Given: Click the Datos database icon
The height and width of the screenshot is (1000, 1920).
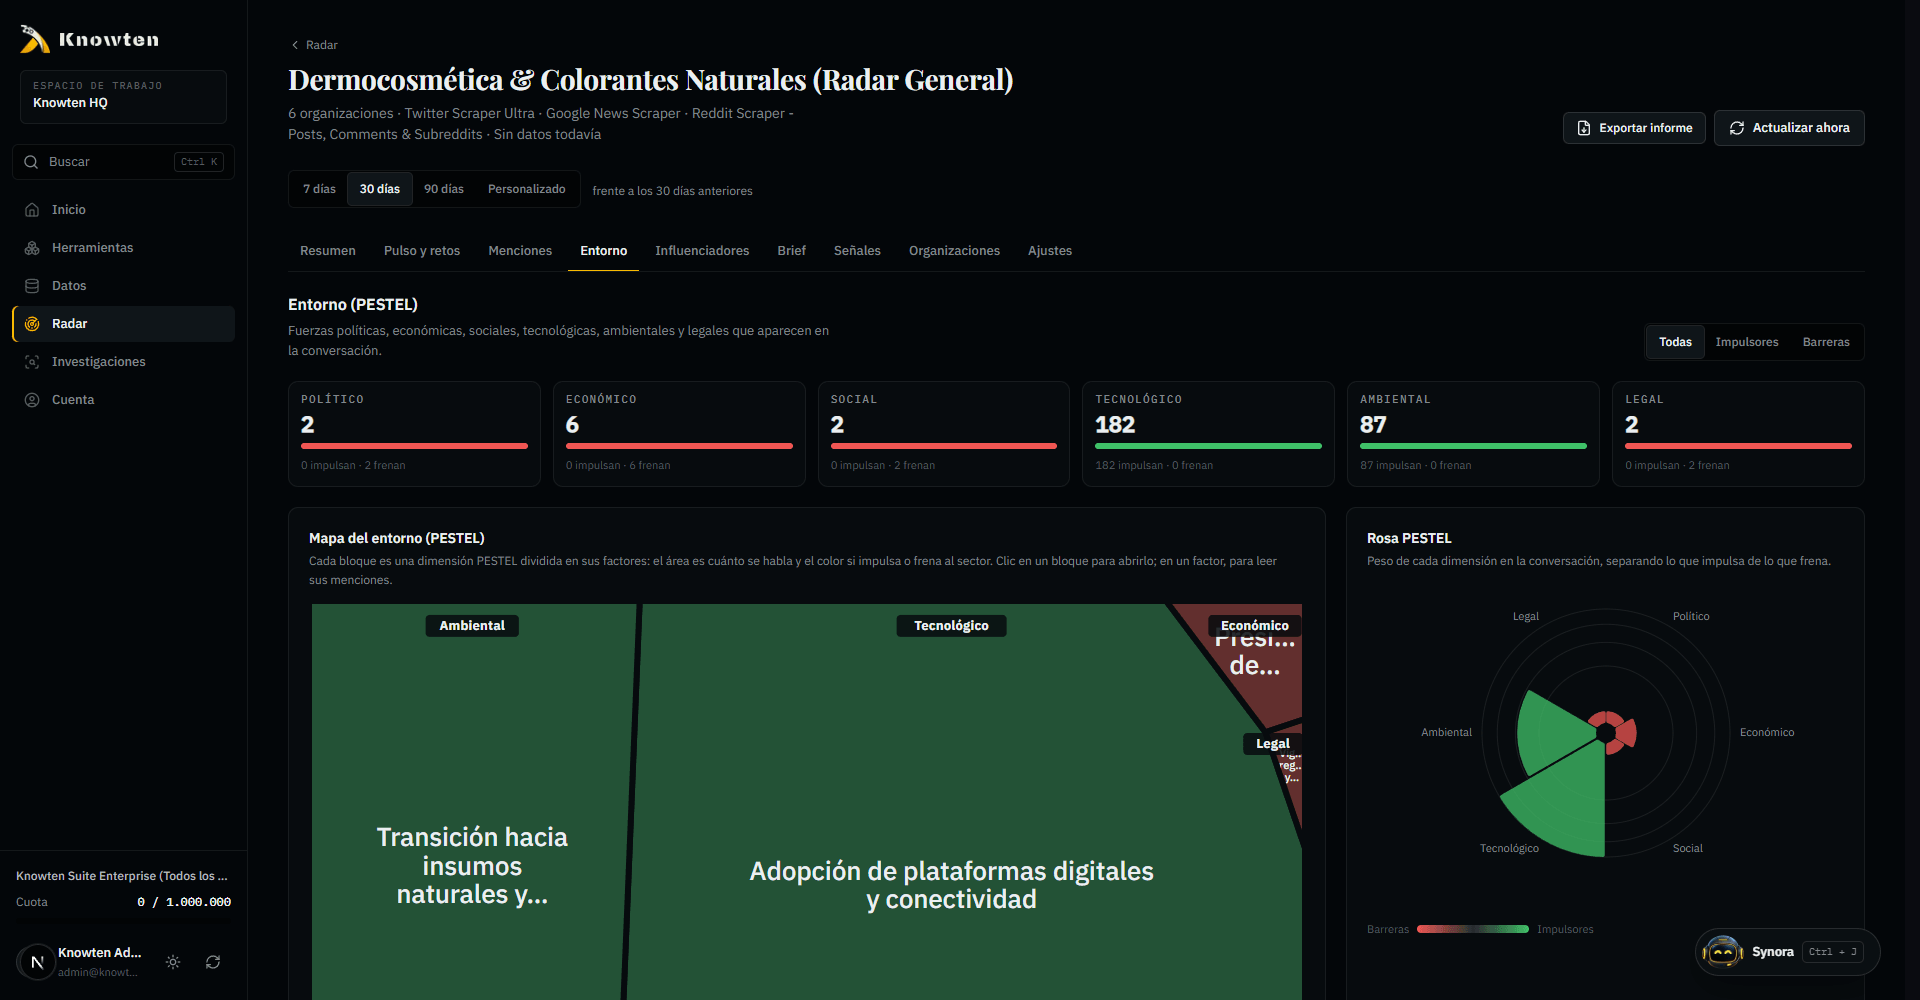Looking at the screenshot, I should click(x=32, y=286).
